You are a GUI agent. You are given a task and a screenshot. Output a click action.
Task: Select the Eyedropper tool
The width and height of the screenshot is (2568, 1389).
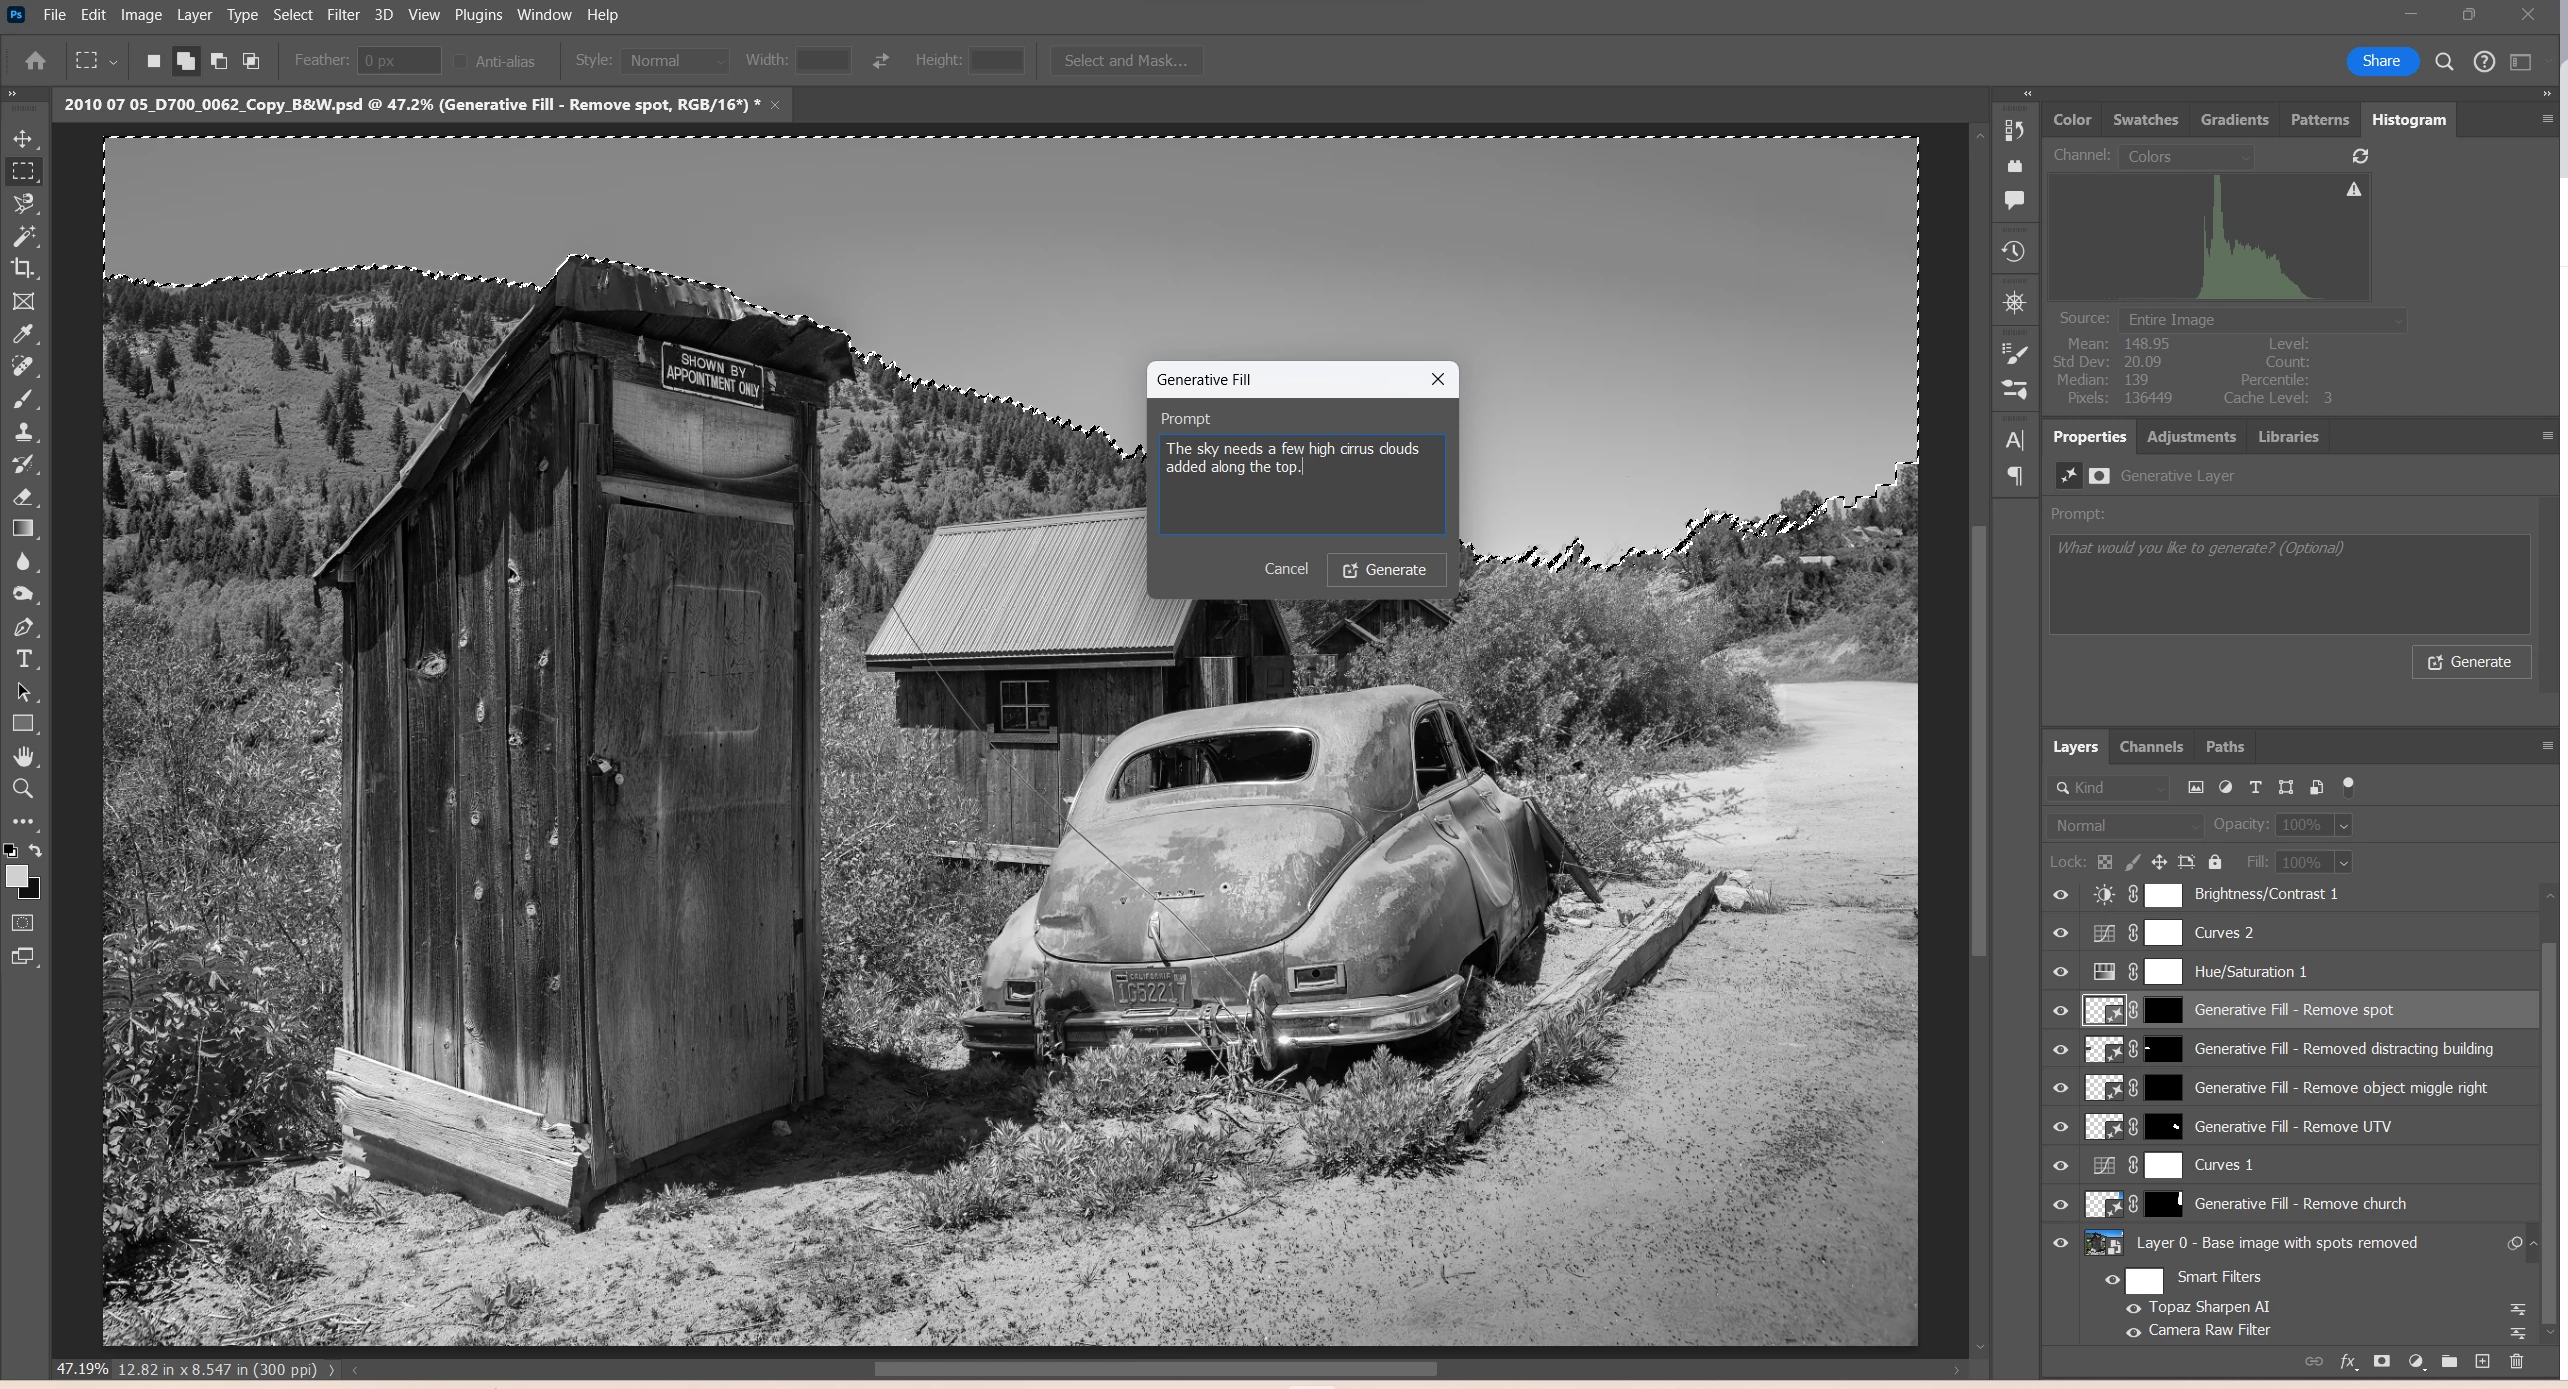(23, 334)
